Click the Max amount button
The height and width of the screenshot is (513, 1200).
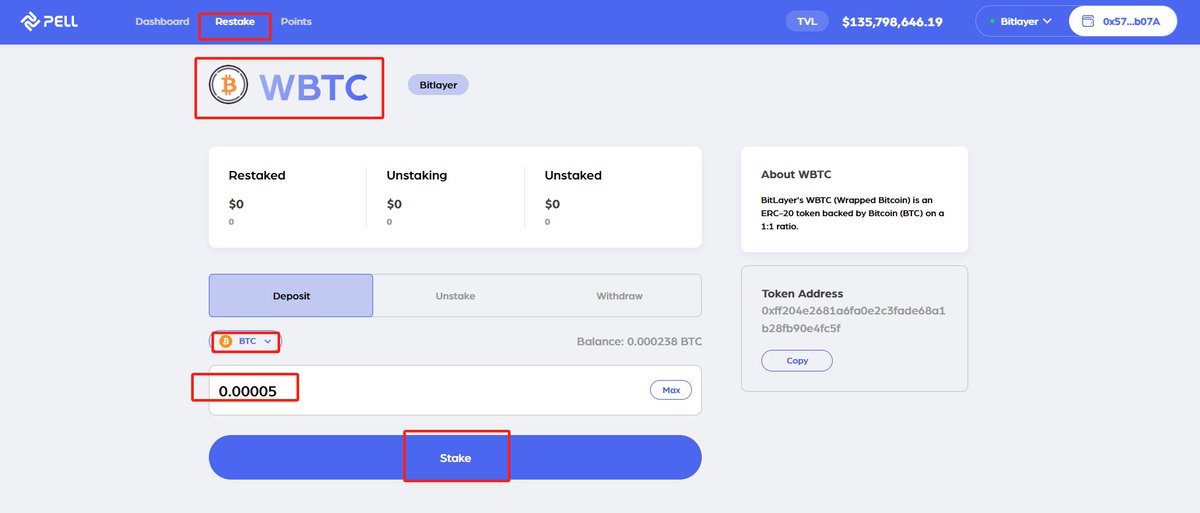671,390
